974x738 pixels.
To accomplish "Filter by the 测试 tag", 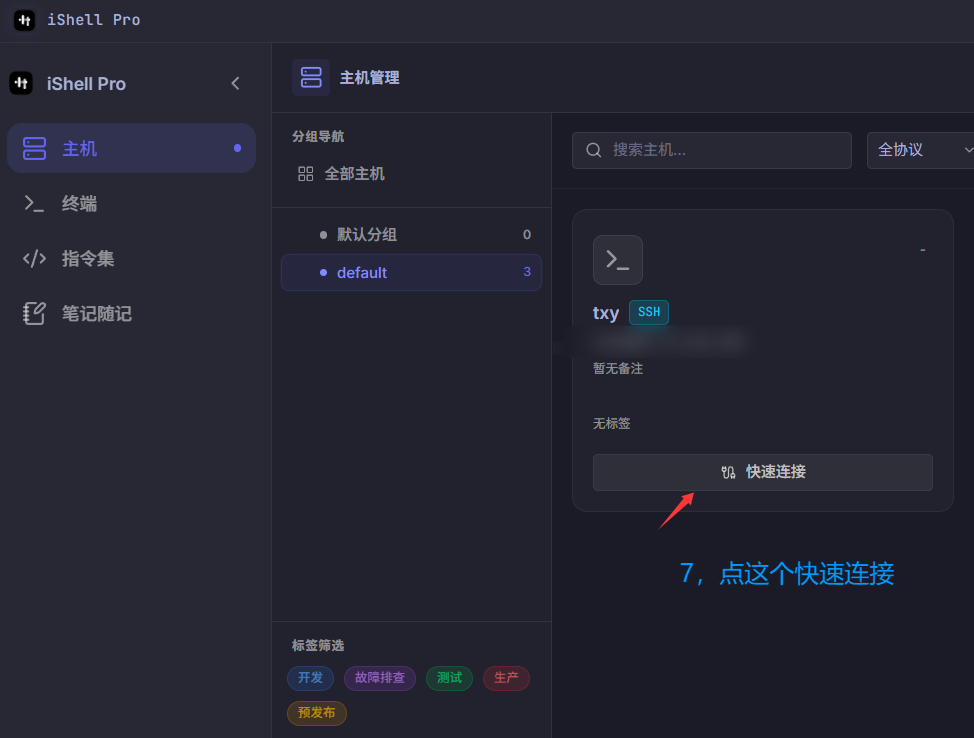I will [449, 678].
